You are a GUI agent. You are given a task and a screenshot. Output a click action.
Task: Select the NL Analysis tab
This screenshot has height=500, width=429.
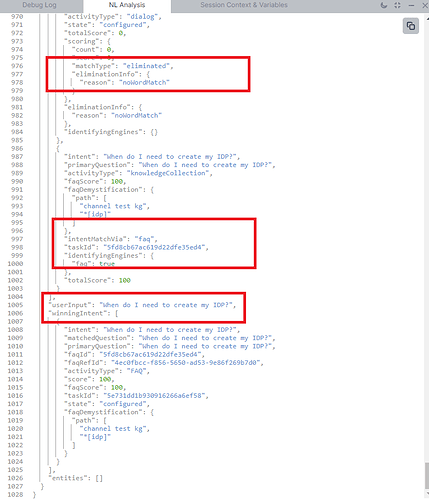(127, 5)
